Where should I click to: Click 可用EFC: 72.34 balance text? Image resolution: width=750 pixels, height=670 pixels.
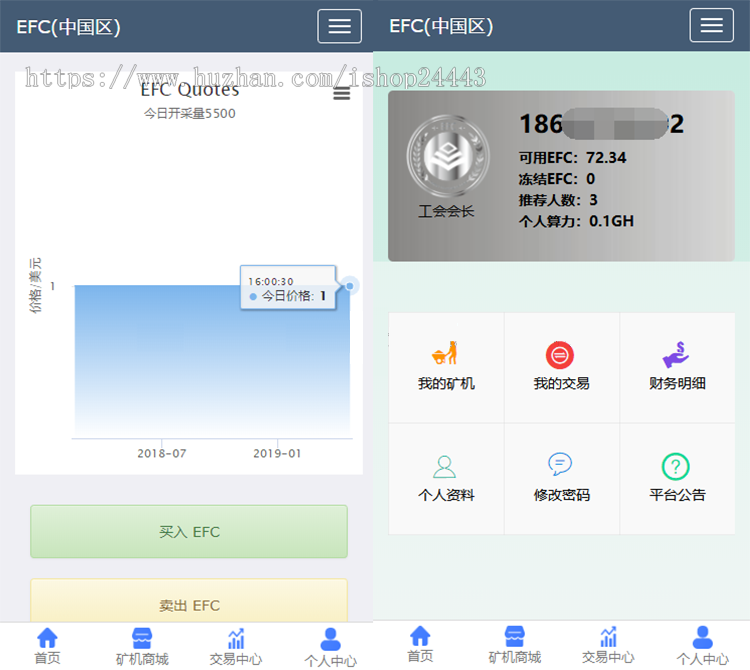(x=573, y=158)
